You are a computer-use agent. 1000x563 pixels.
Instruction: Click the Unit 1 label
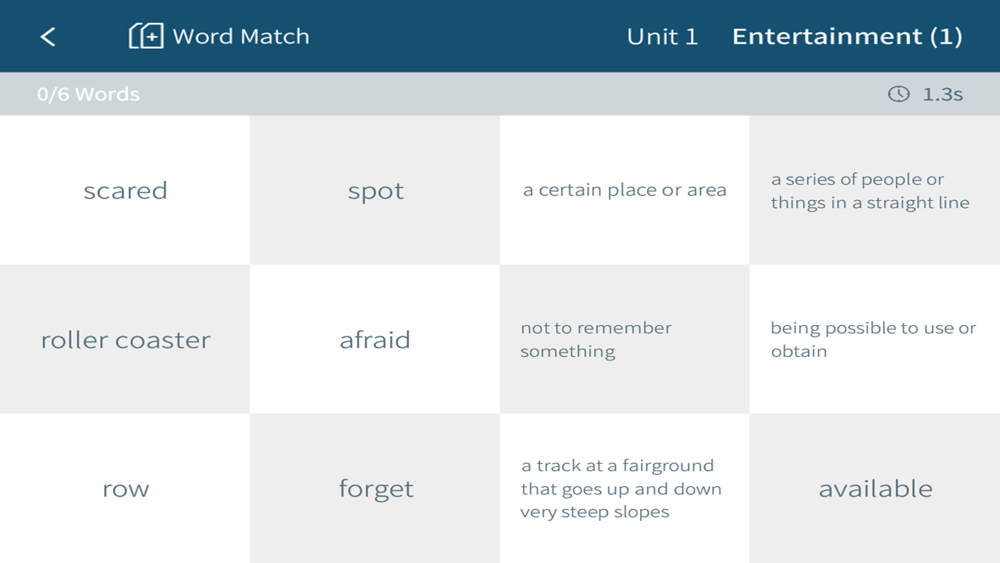tap(662, 36)
